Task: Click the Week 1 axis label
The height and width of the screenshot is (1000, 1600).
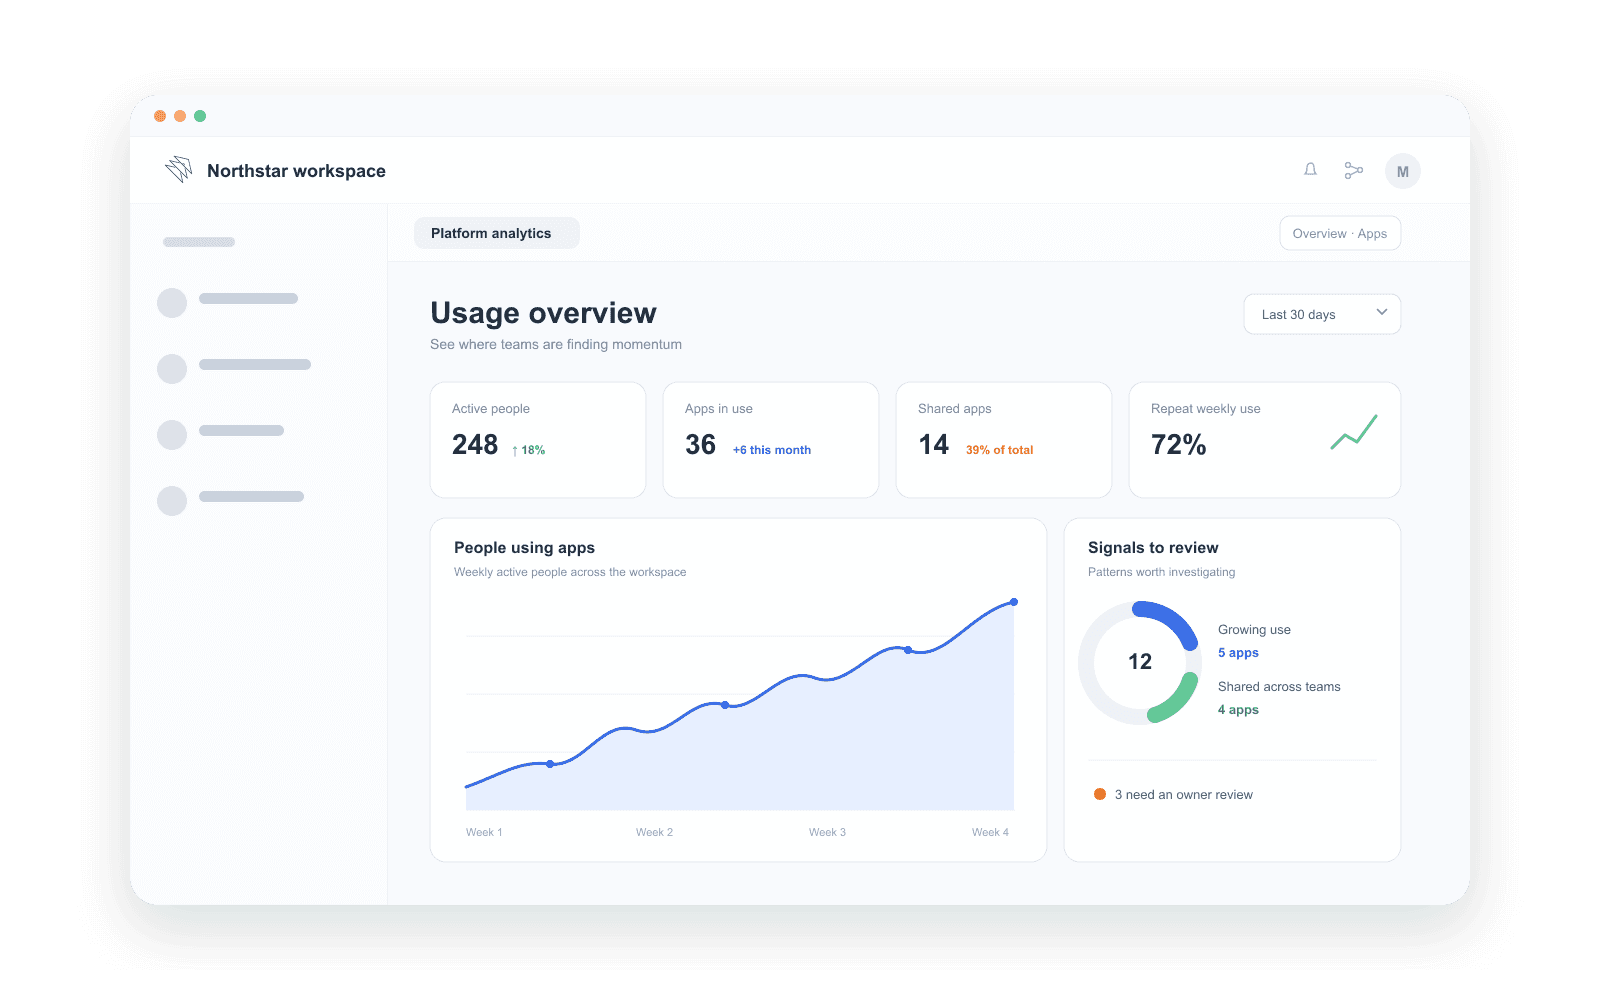Action: click(484, 832)
